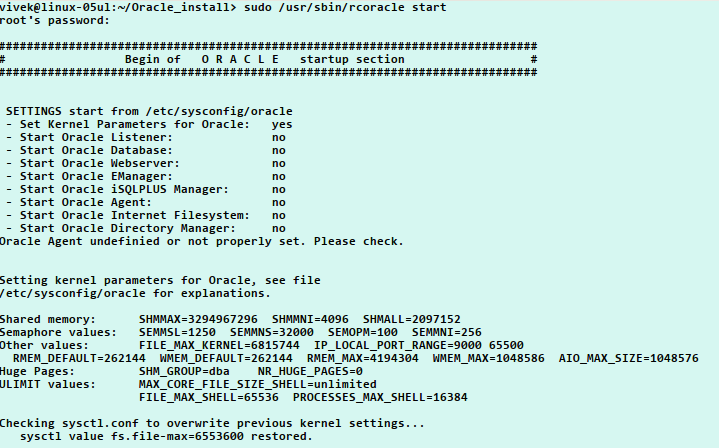This screenshot has width=719, height=448.
Task: Click the Start Oracle Database line
Action: (146, 150)
